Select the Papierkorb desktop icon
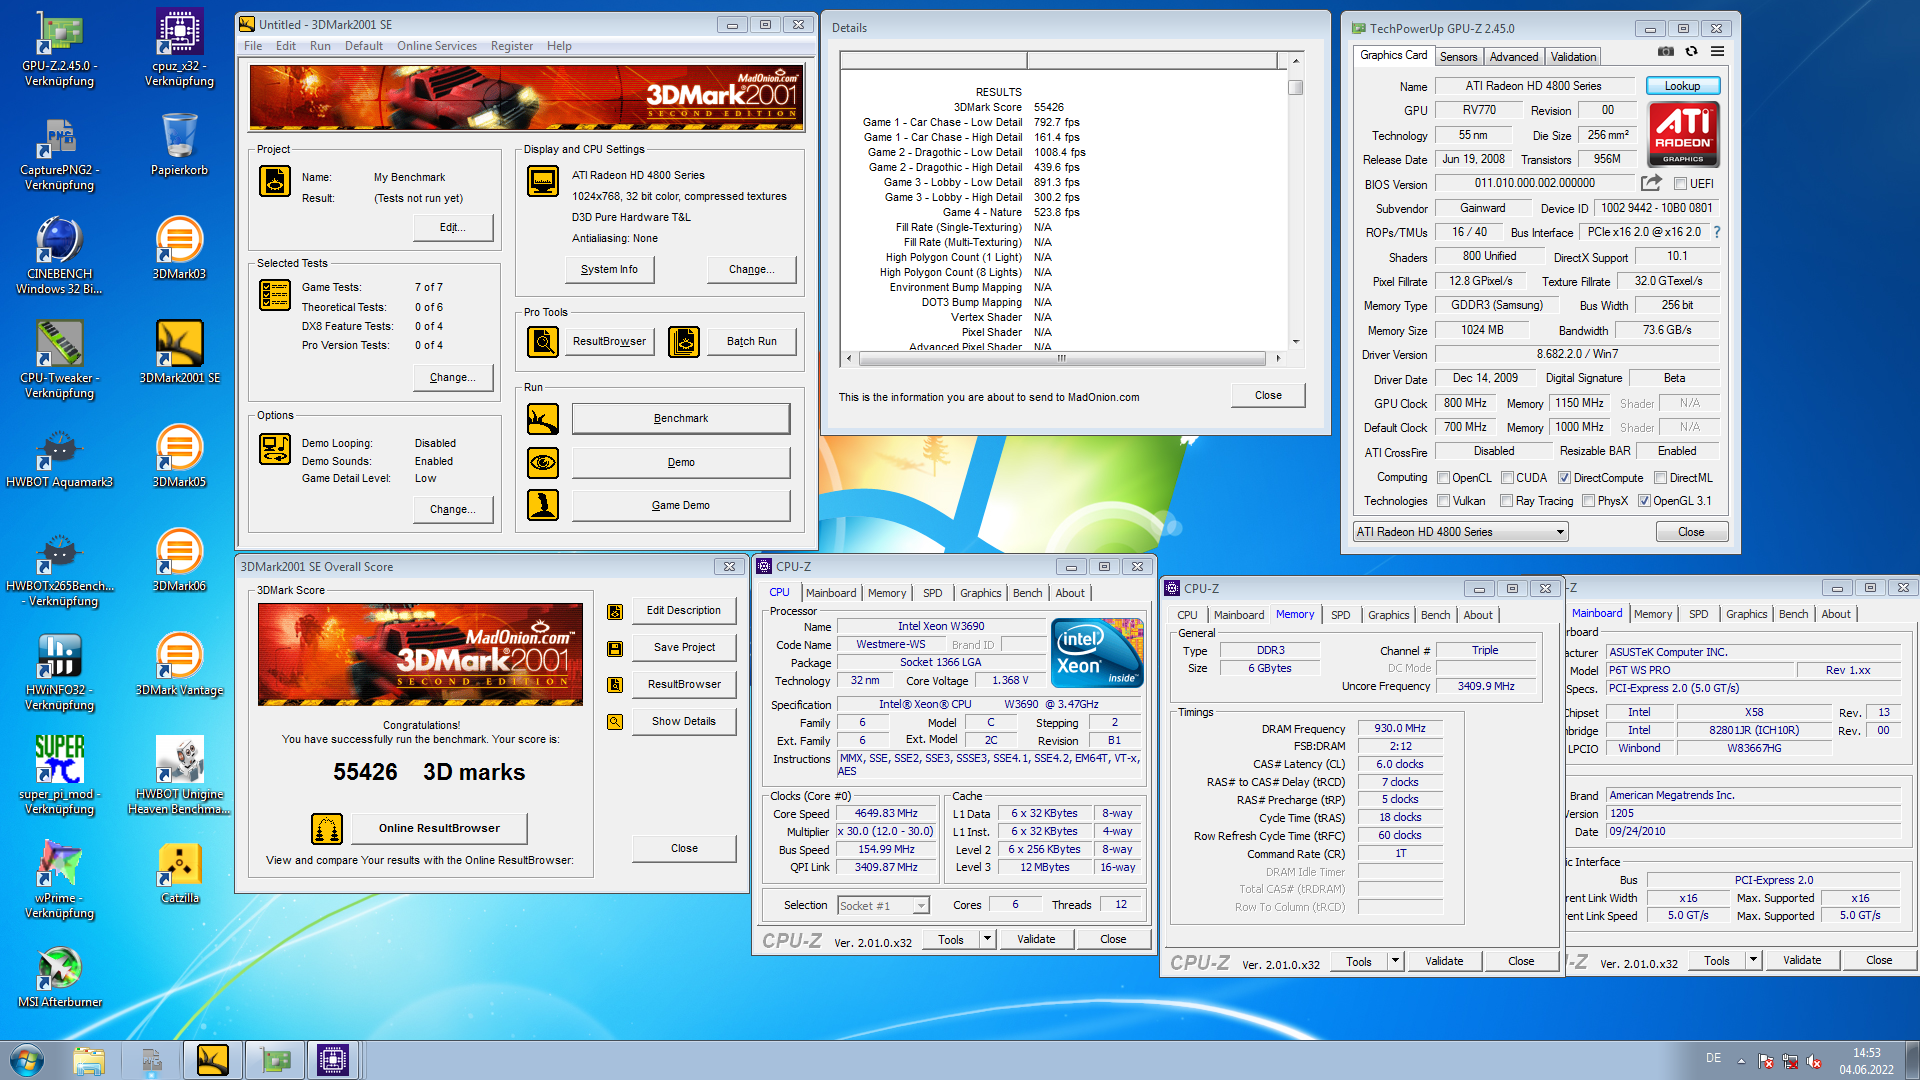This screenshot has height=1080, width=1920. tap(180, 144)
